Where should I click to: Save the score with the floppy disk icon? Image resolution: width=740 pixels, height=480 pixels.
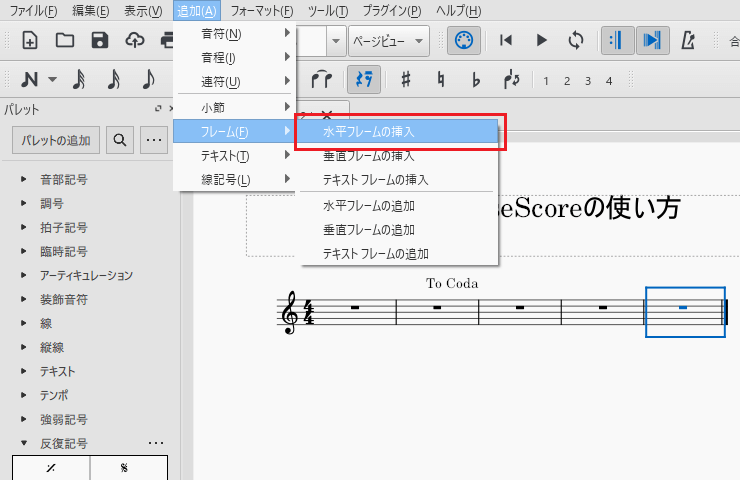pos(100,40)
